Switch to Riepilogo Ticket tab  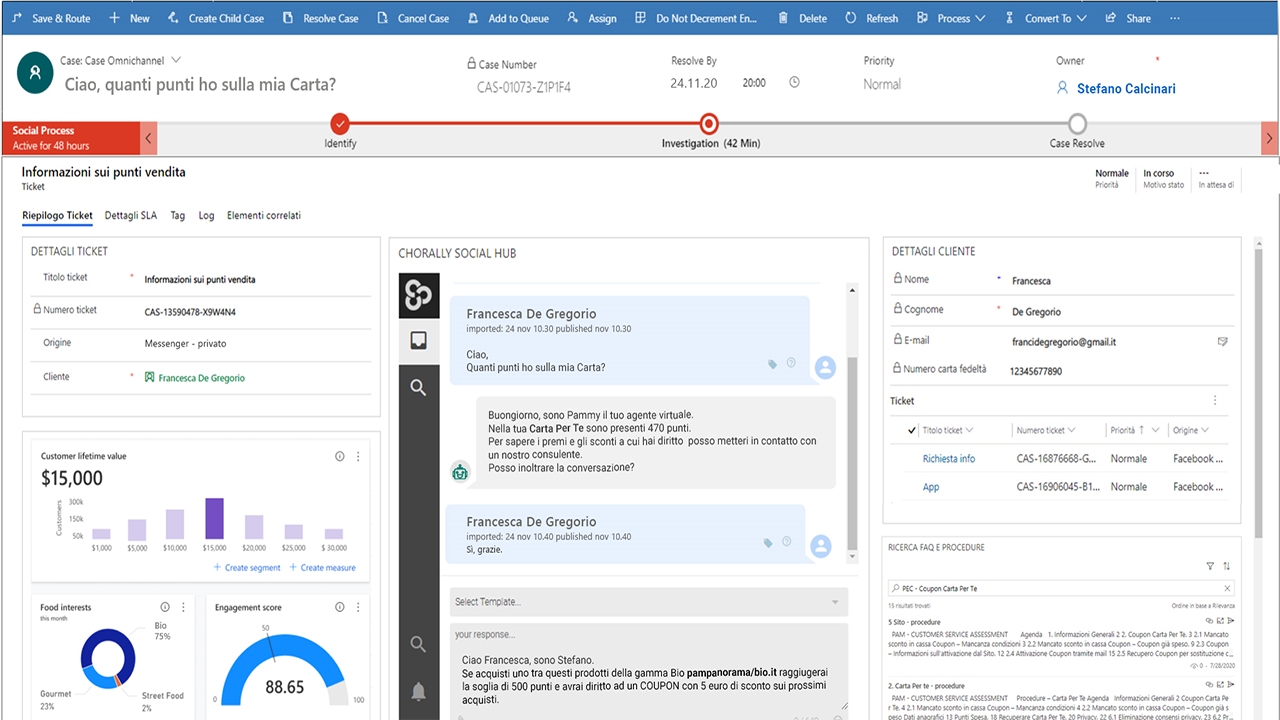click(57, 215)
